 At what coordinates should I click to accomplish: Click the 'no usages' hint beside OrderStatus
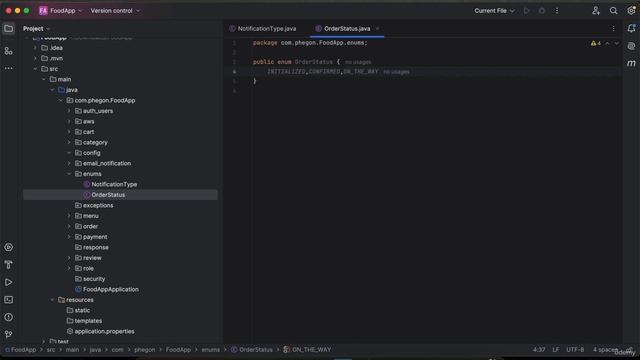coord(358,62)
